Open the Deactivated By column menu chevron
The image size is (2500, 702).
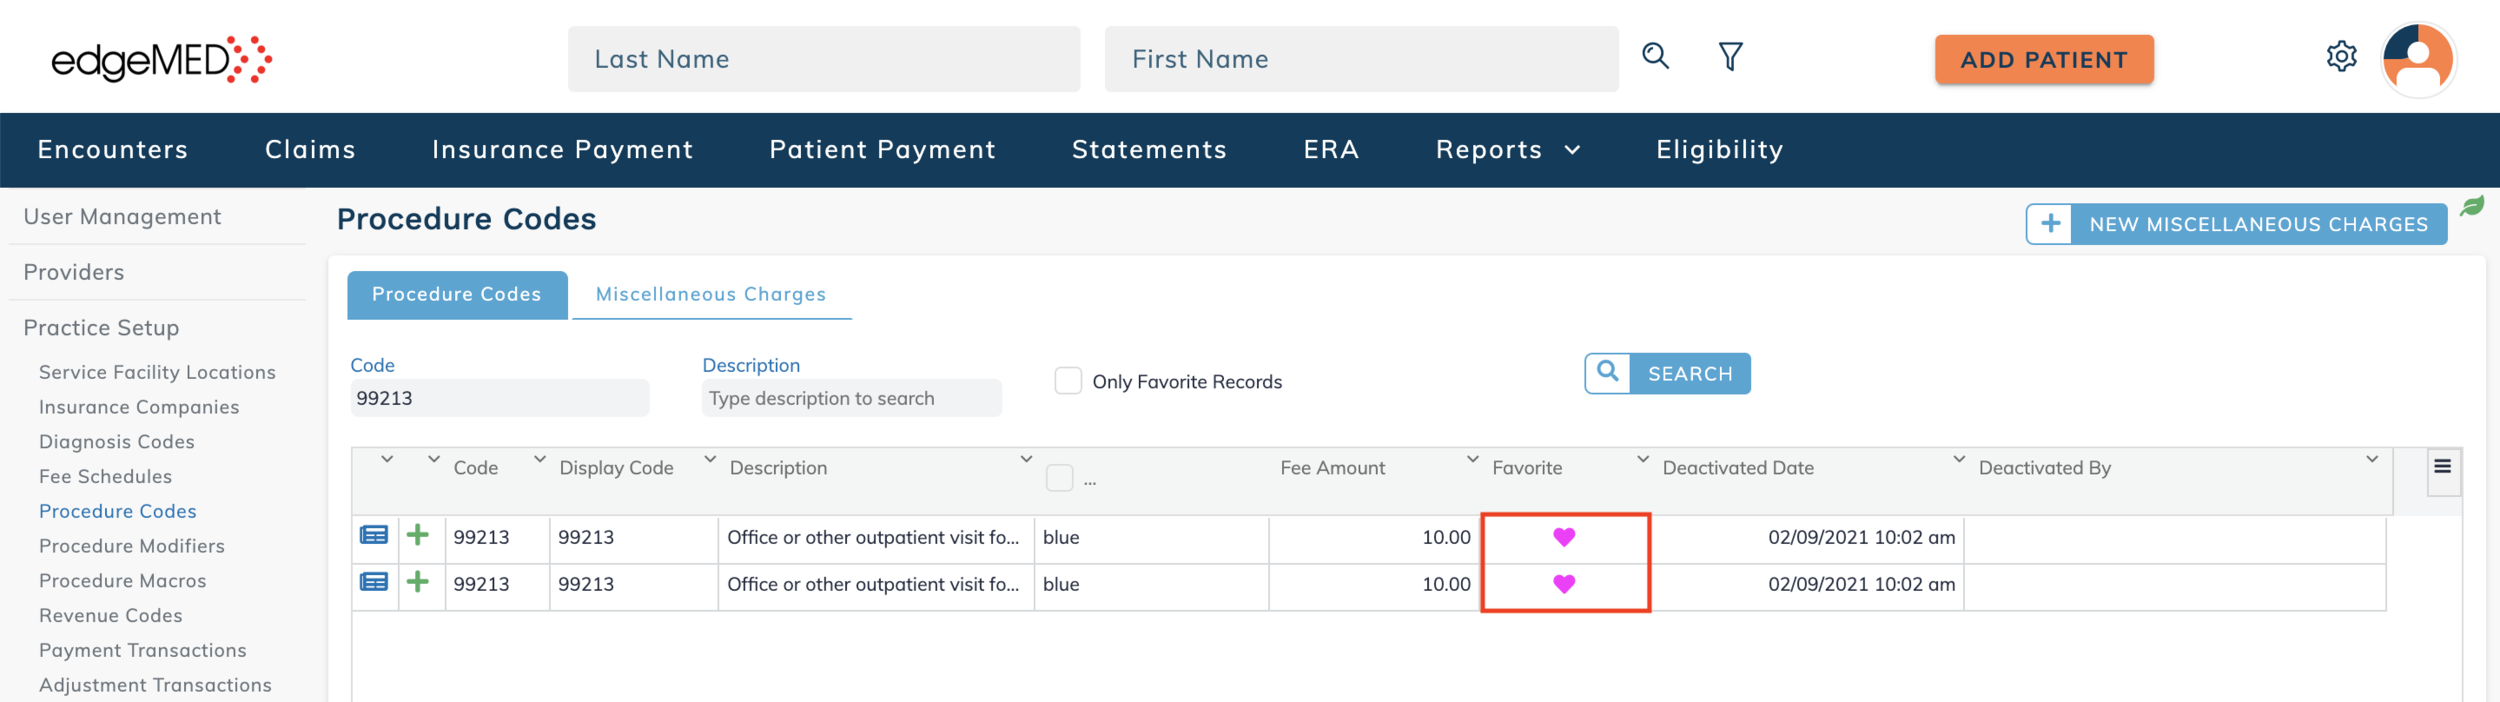2371,459
